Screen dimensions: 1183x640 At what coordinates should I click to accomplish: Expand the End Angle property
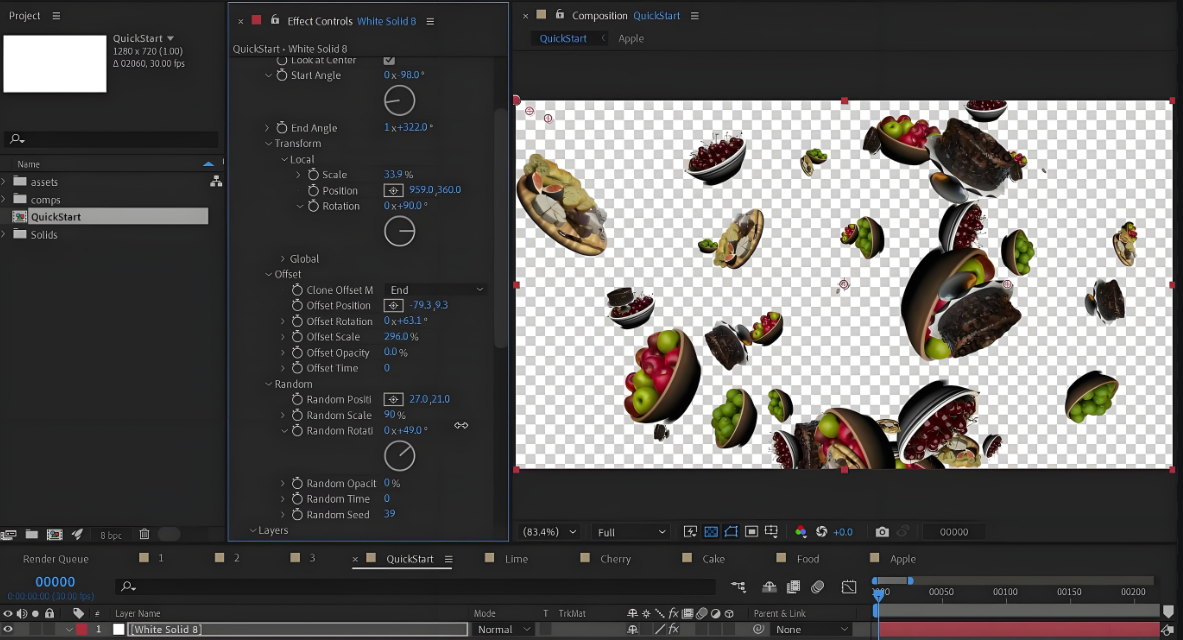267,128
